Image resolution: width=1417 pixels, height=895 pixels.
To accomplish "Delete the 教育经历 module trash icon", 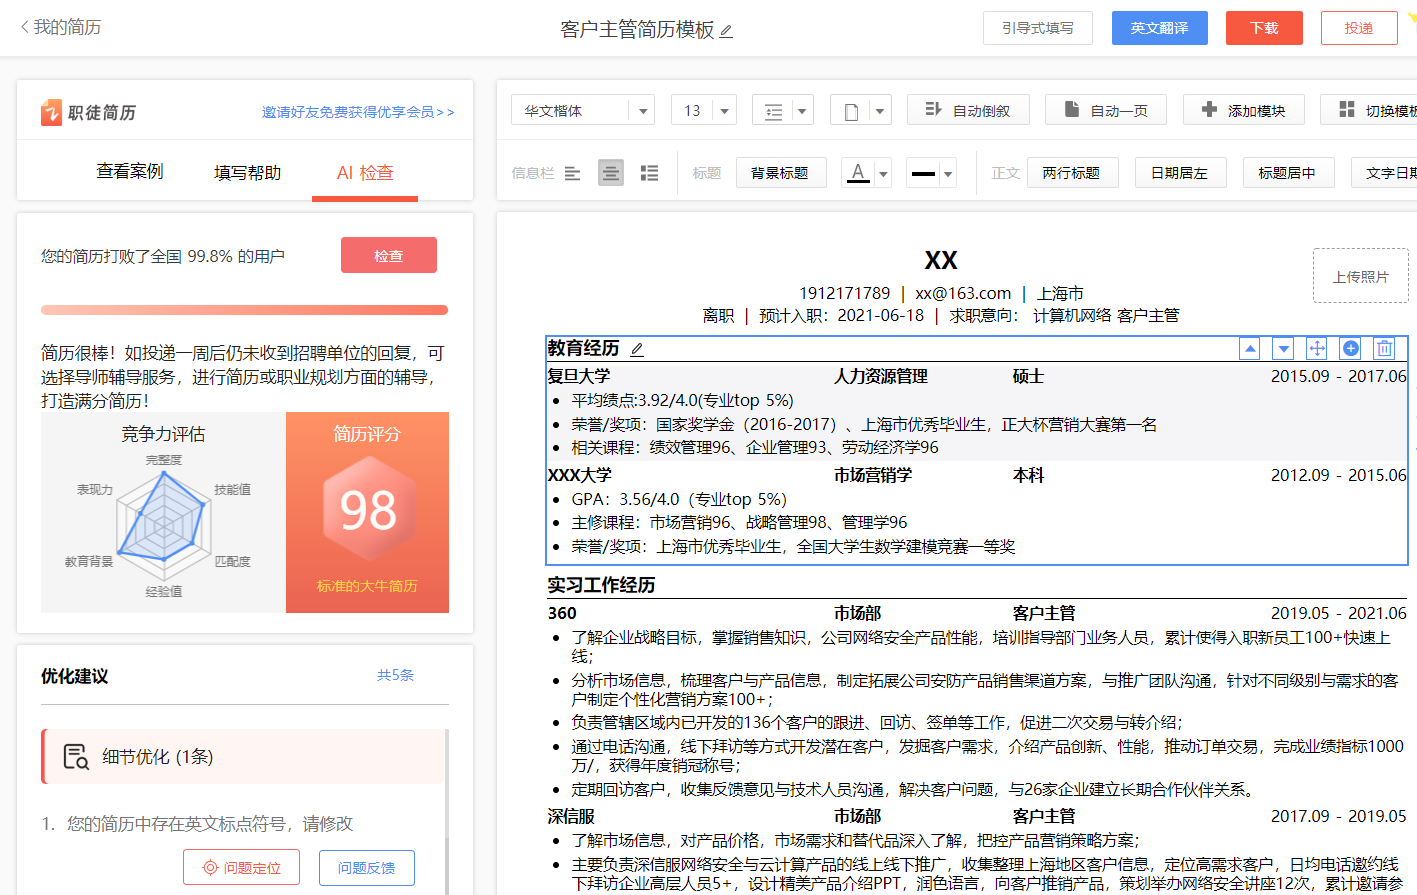I will pos(1385,348).
